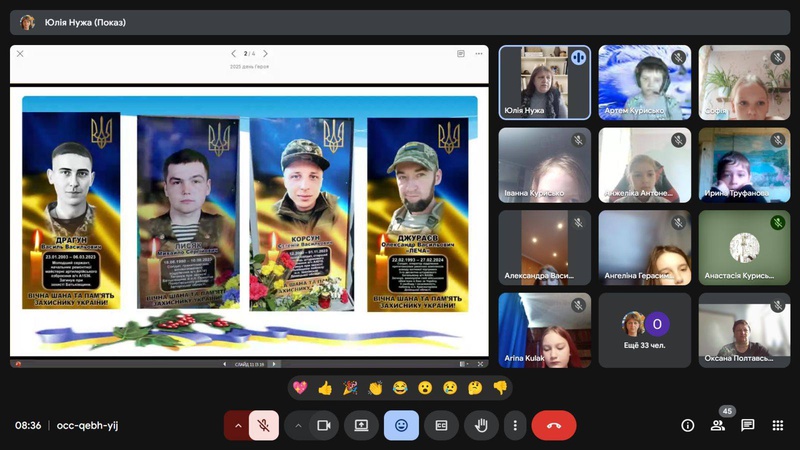Start presenting your screen

coord(361,425)
